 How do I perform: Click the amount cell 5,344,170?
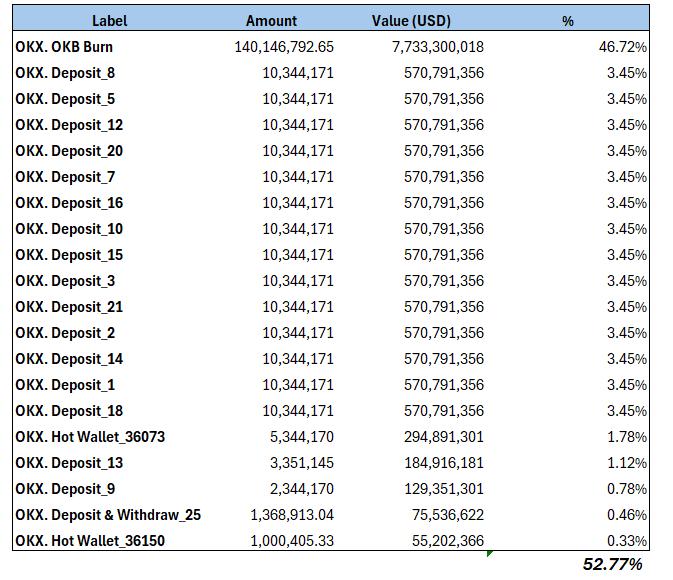coord(298,437)
